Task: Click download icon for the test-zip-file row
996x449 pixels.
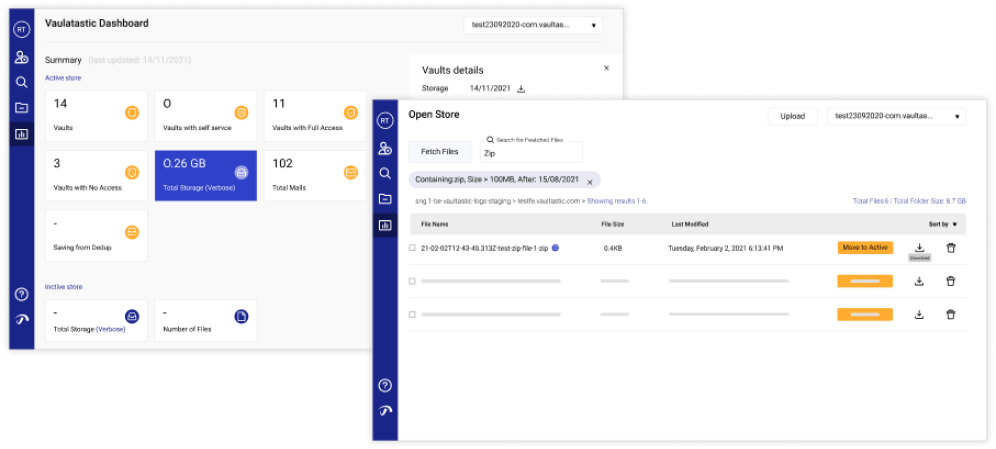Action: point(919,247)
